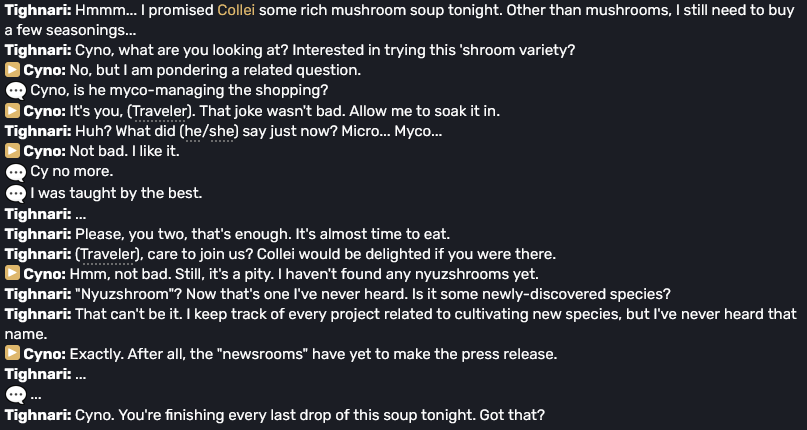Click the speech bubble beside "myco-managing the shopping"
This screenshot has height=430, width=807.
[15, 91]
